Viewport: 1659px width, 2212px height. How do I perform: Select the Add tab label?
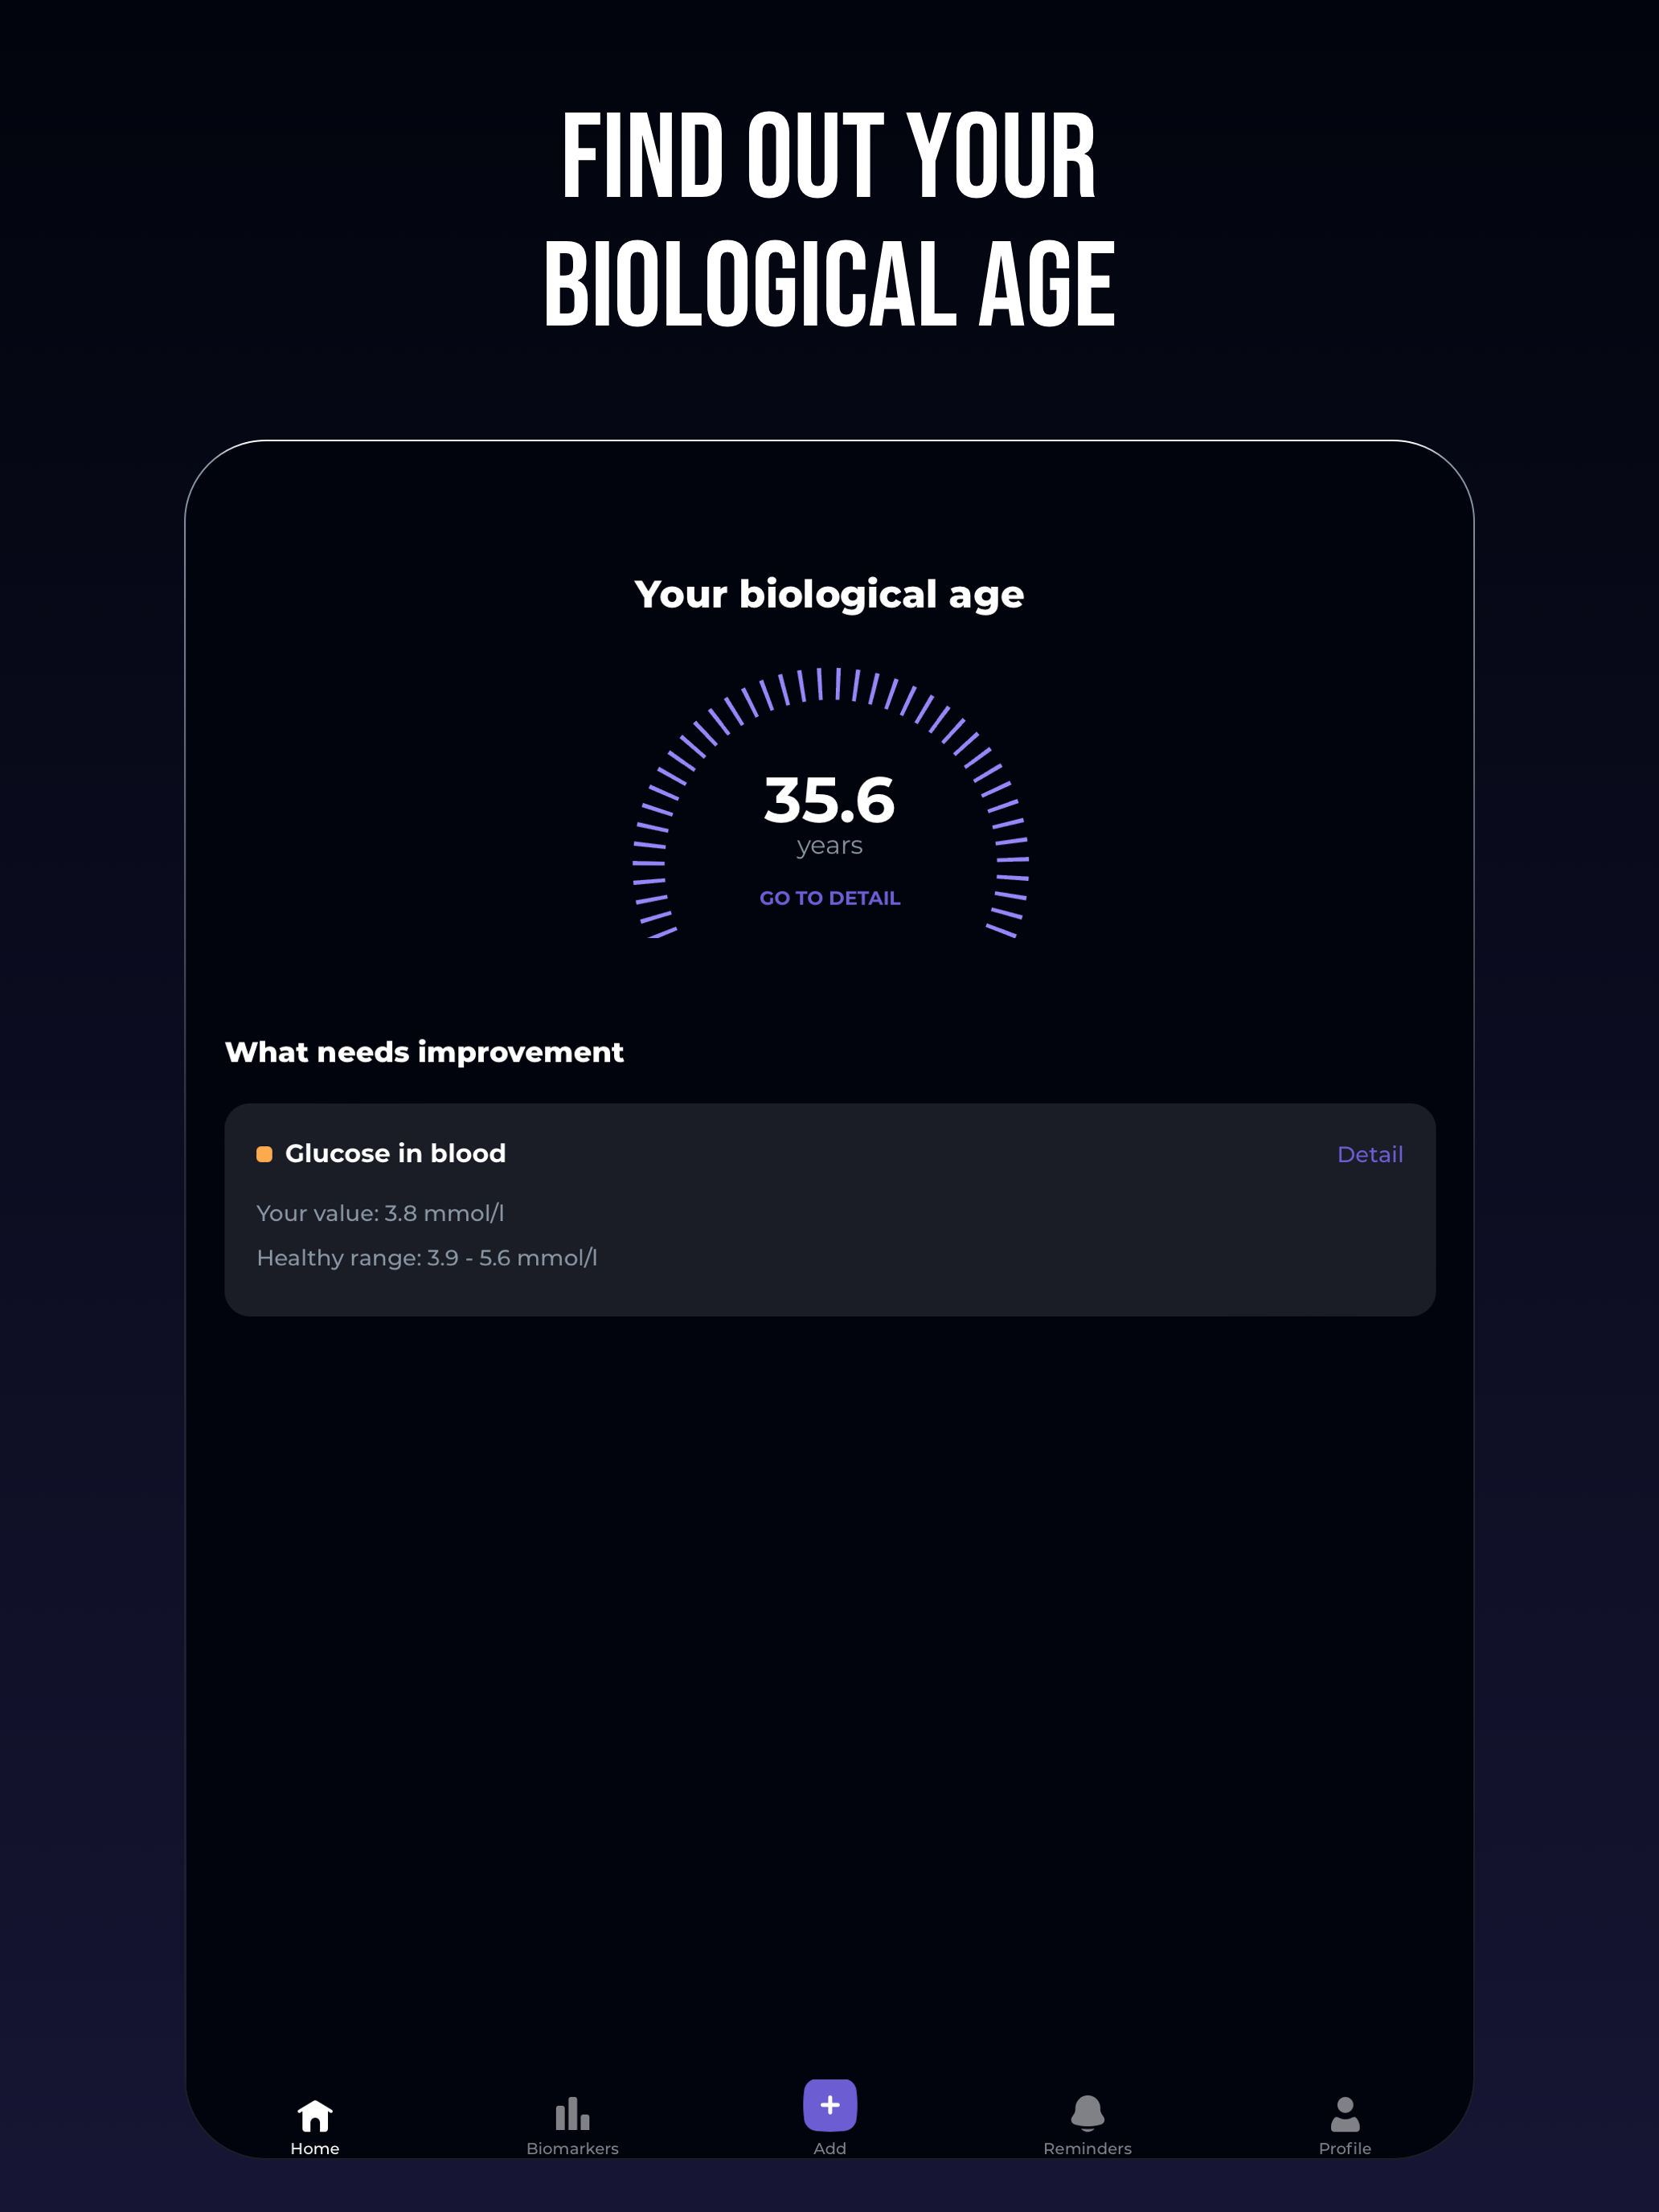coord(830,2148)
